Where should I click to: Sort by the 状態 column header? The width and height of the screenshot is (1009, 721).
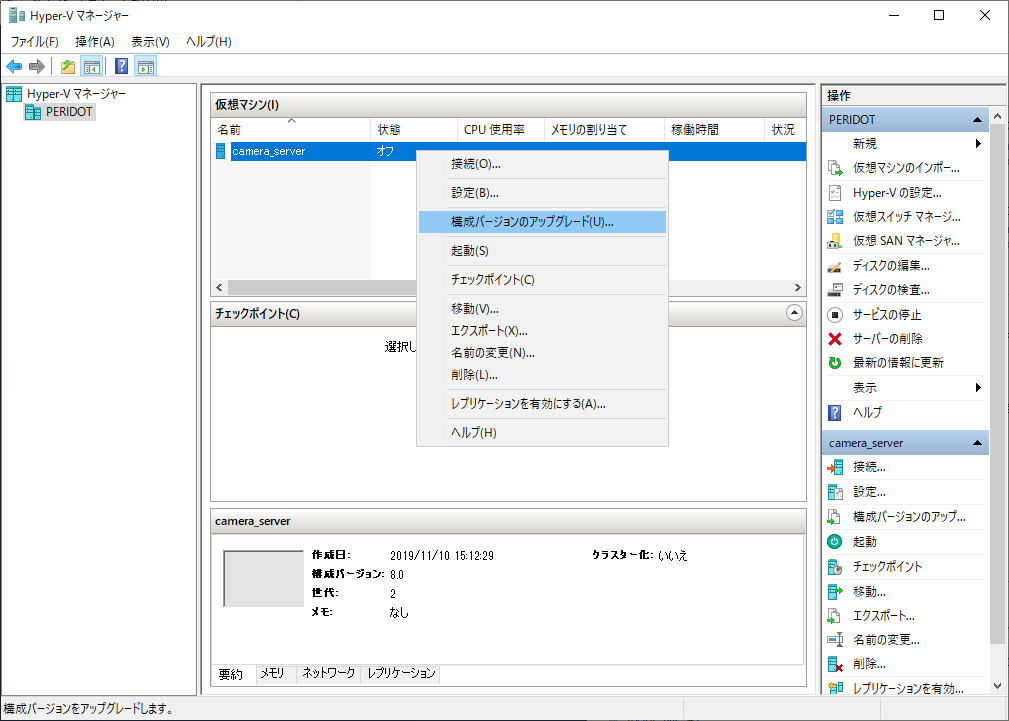click(414, 130)
